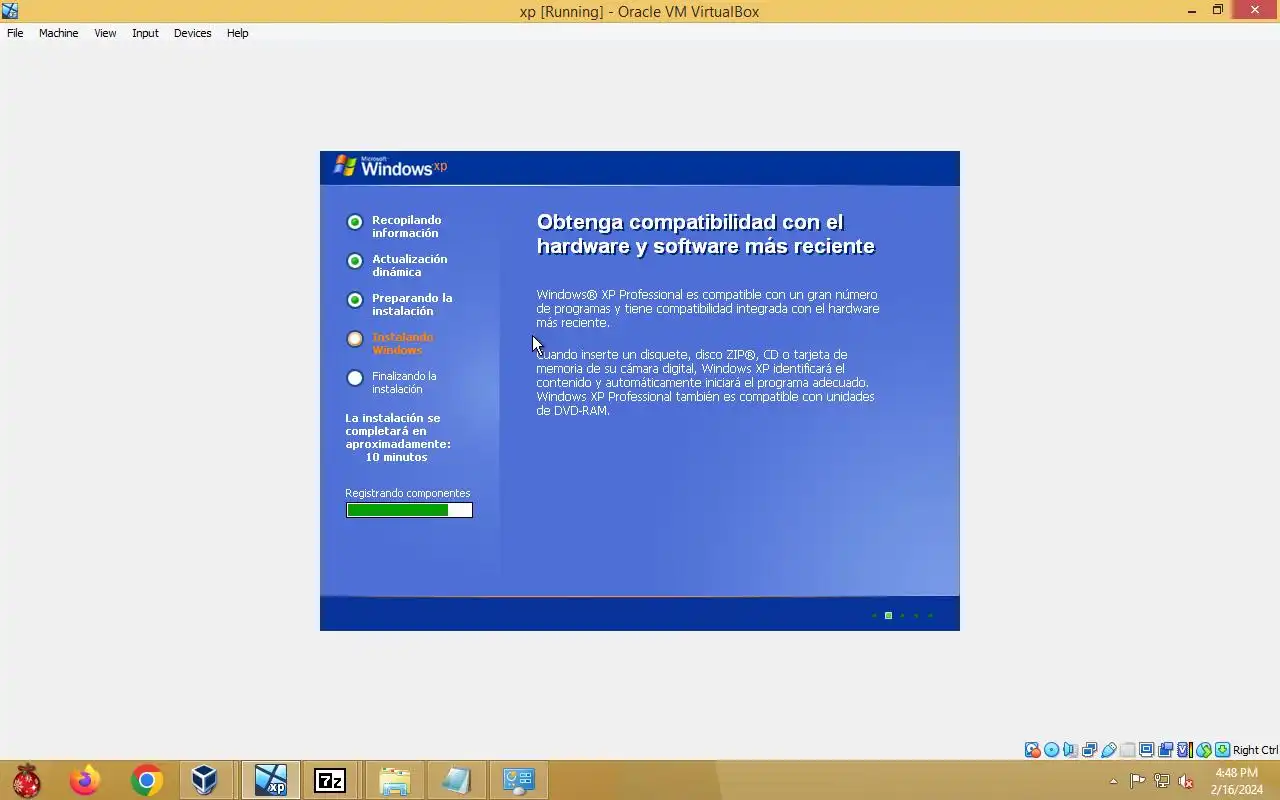Click the Windows XP logo in setup

pyautogui.click(x=390, y=167)
